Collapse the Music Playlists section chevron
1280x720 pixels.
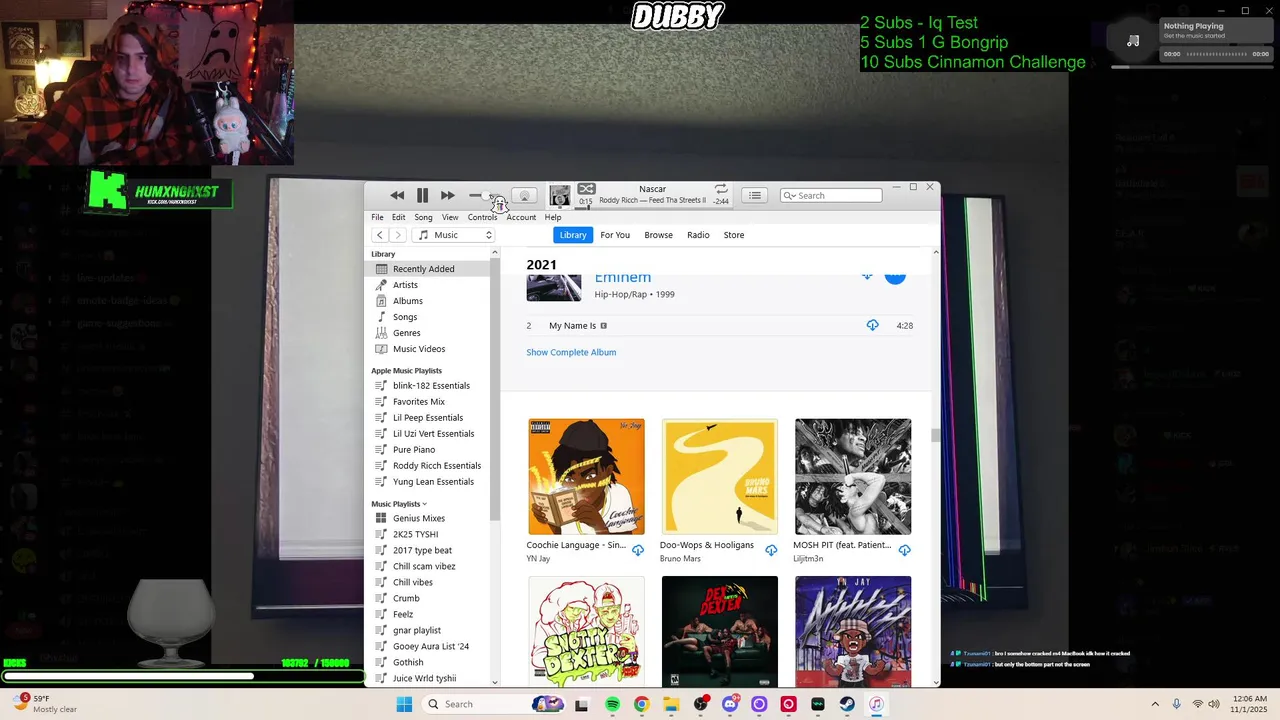tap(425, 504)
